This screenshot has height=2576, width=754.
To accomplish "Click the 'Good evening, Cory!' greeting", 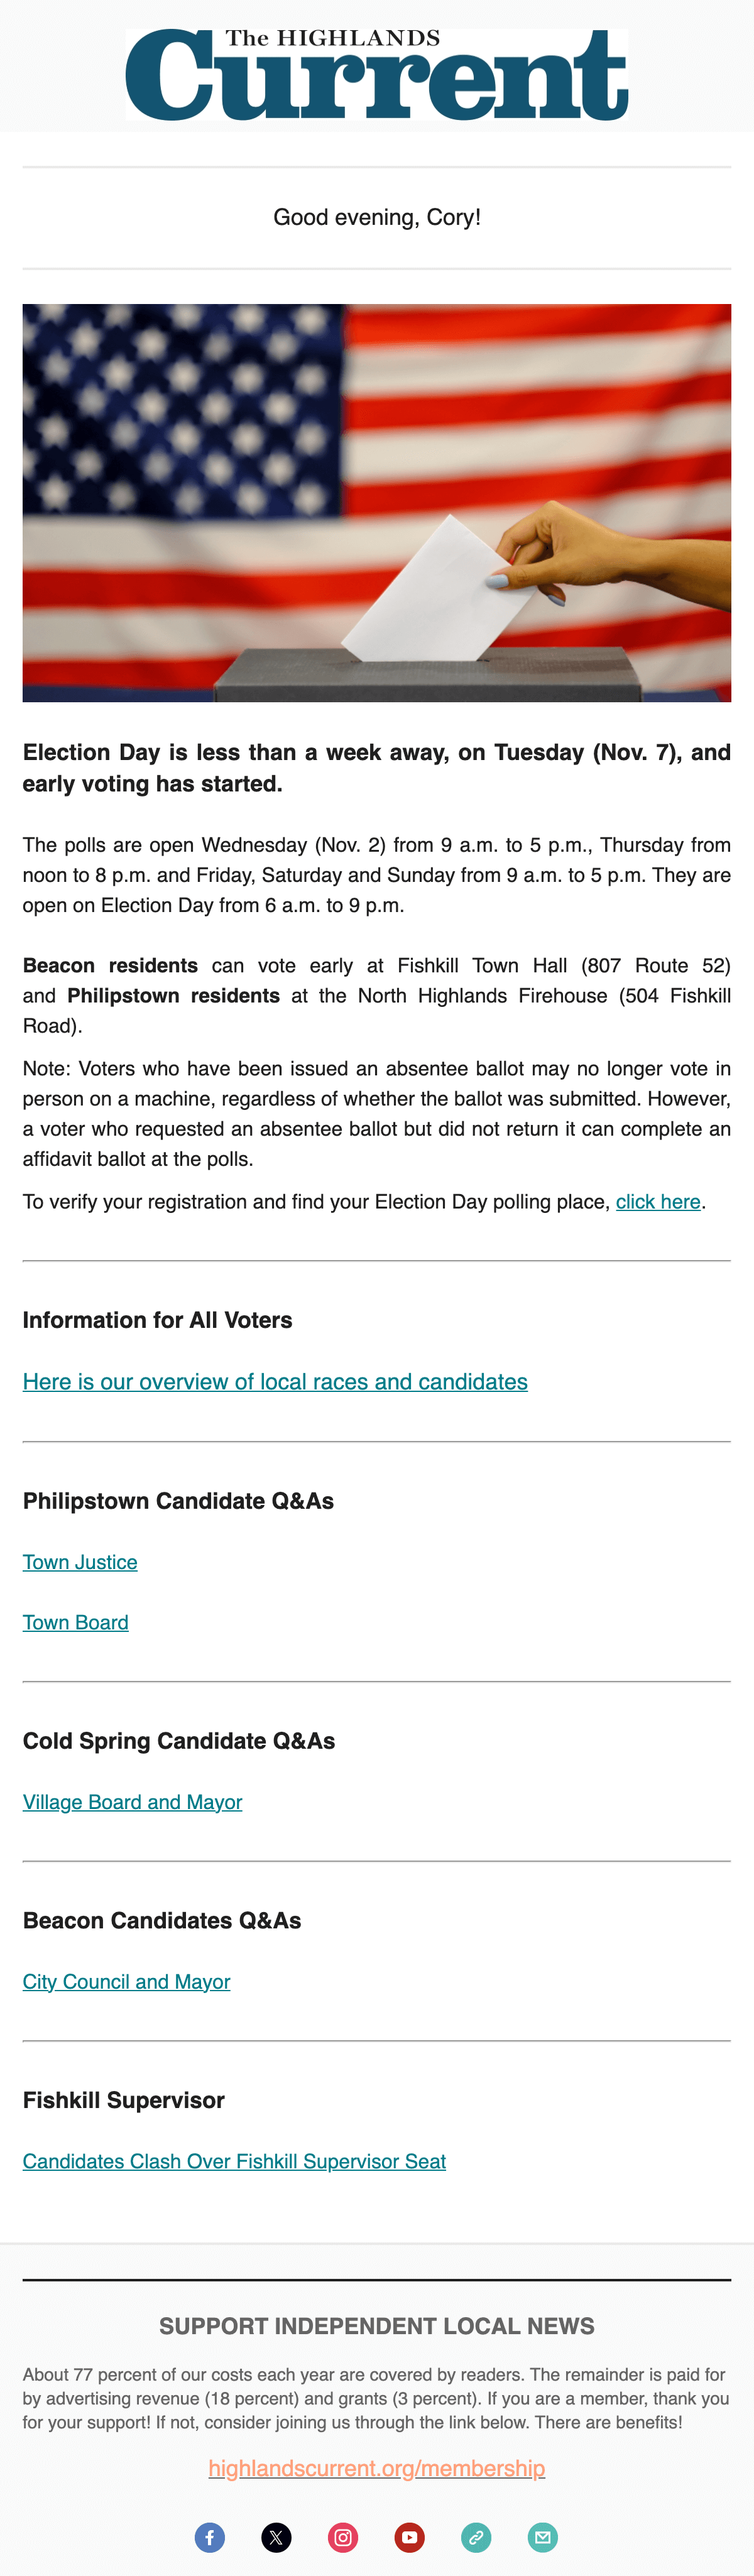I will tap(377, 217).
